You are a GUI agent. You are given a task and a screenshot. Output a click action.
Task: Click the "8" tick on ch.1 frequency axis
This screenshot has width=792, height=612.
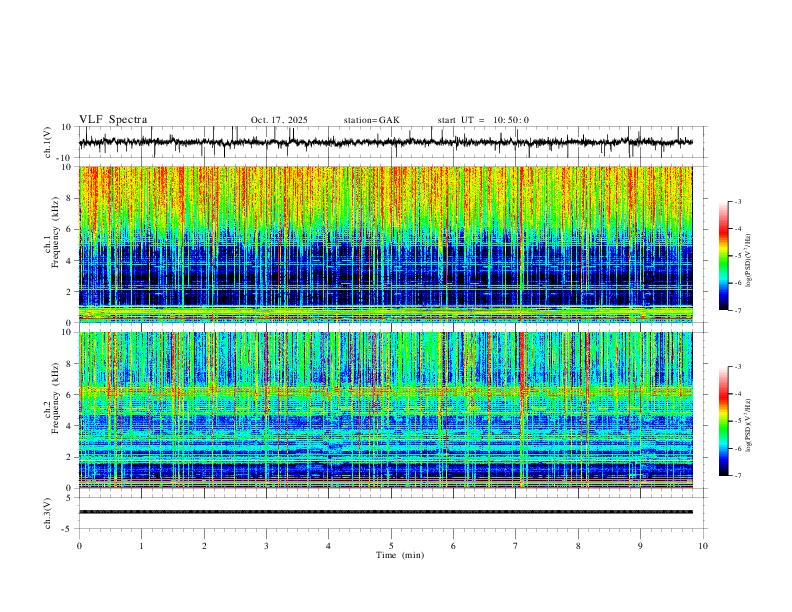click(70, 198)
